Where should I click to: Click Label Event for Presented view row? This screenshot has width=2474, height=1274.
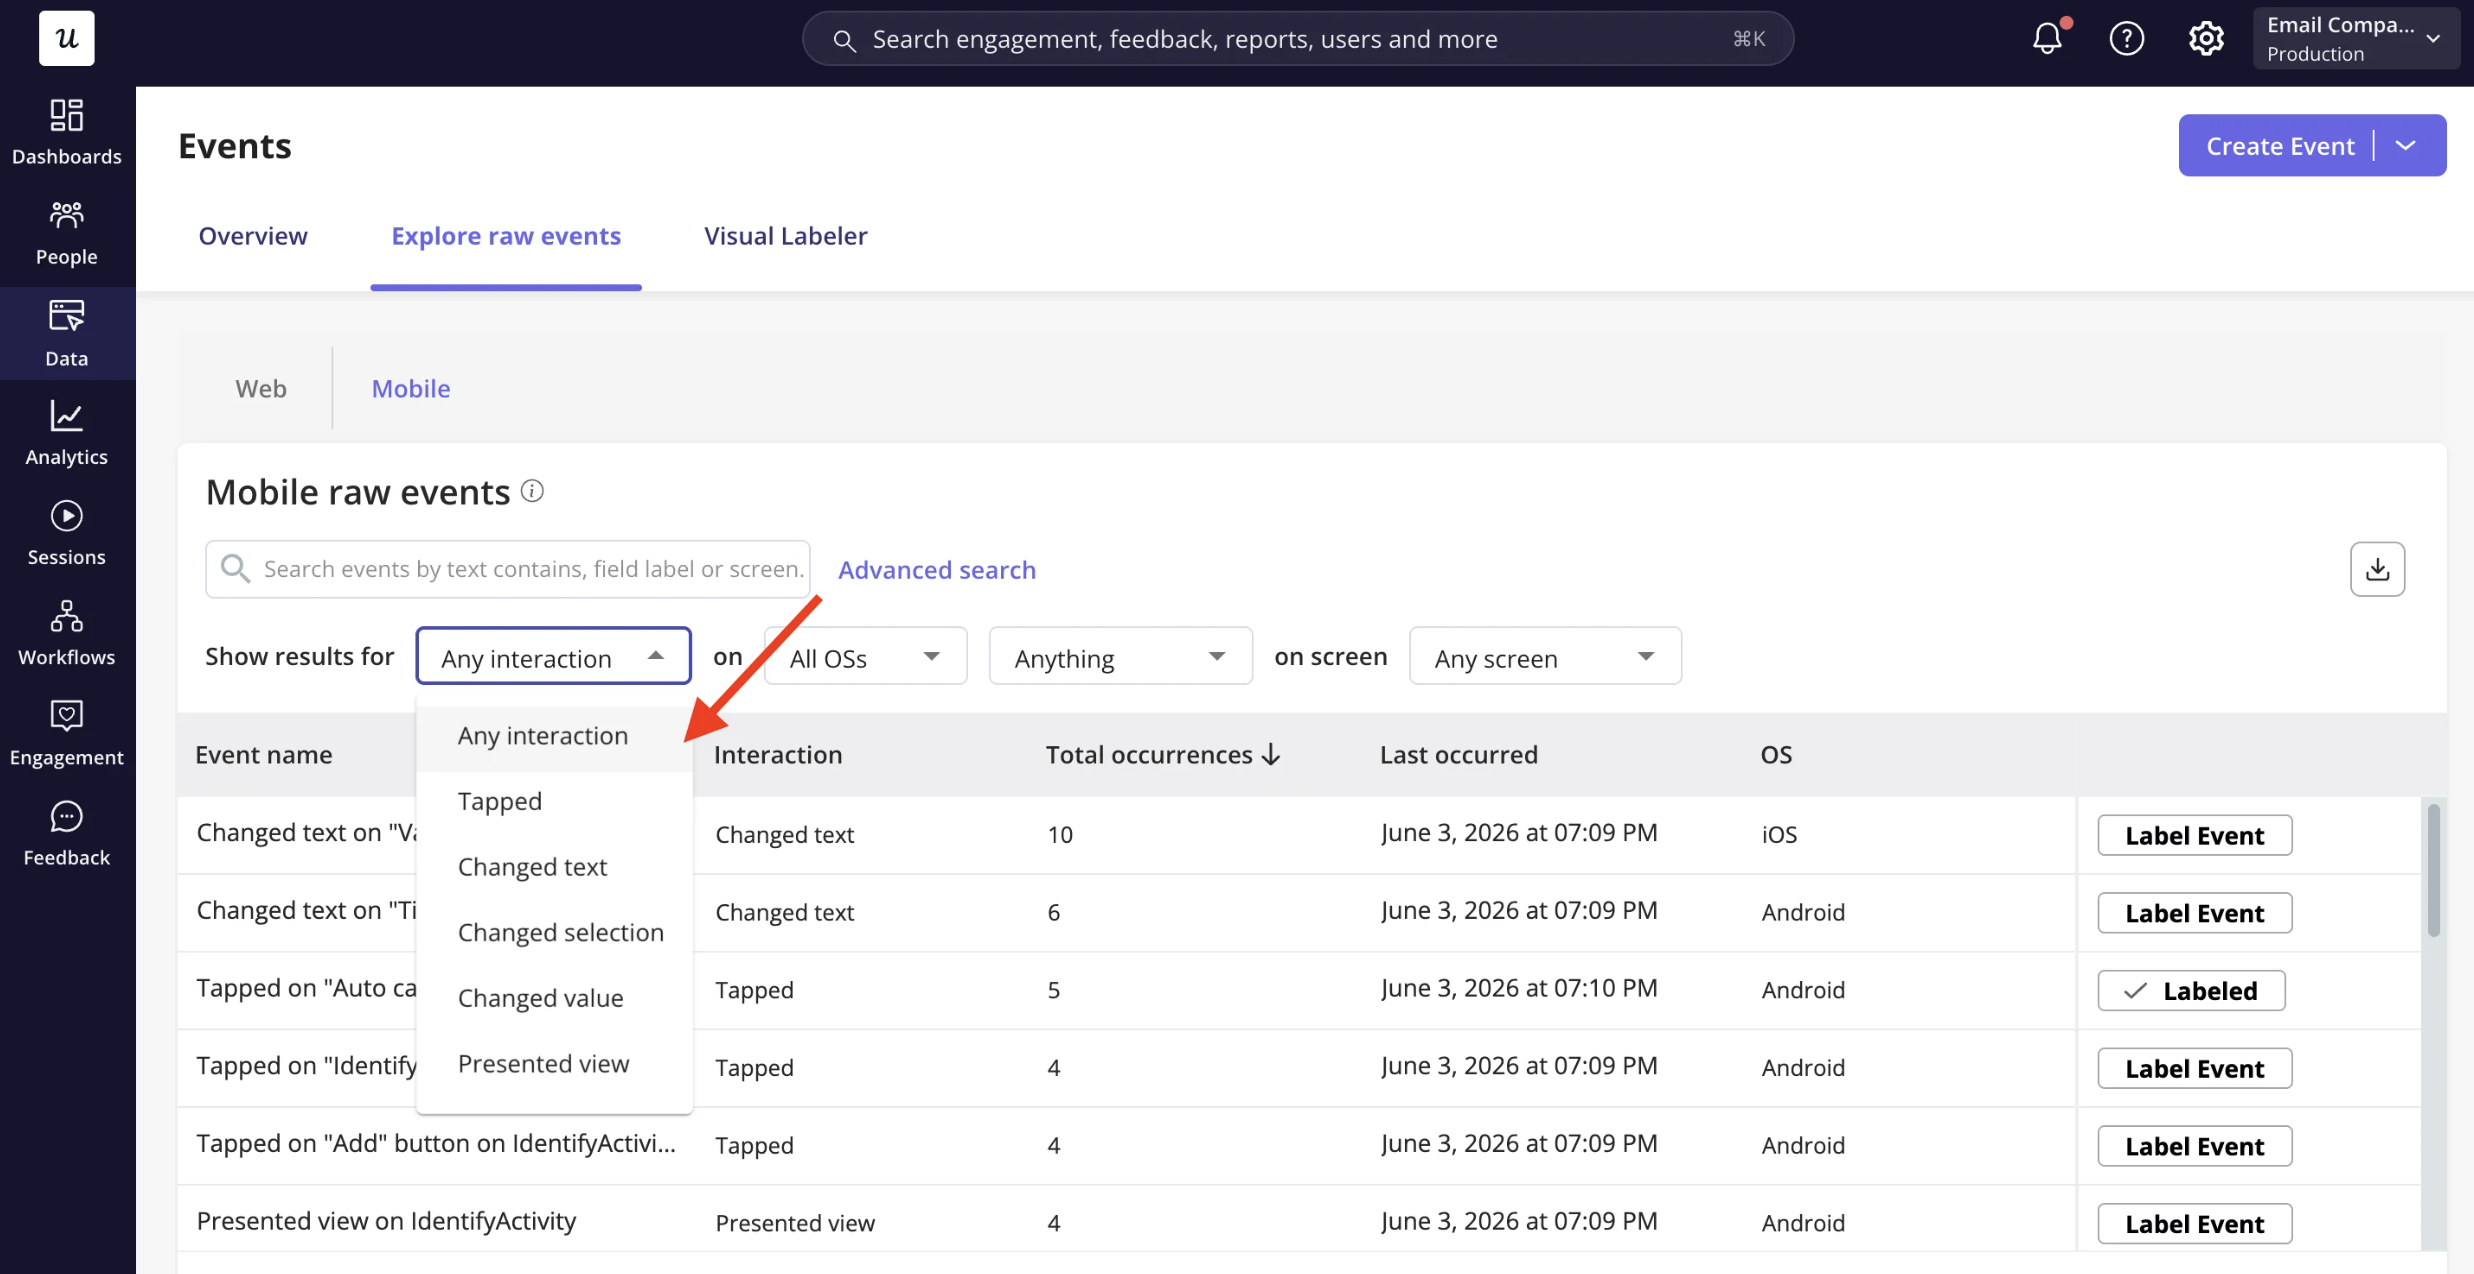tap(2194, 1223)
